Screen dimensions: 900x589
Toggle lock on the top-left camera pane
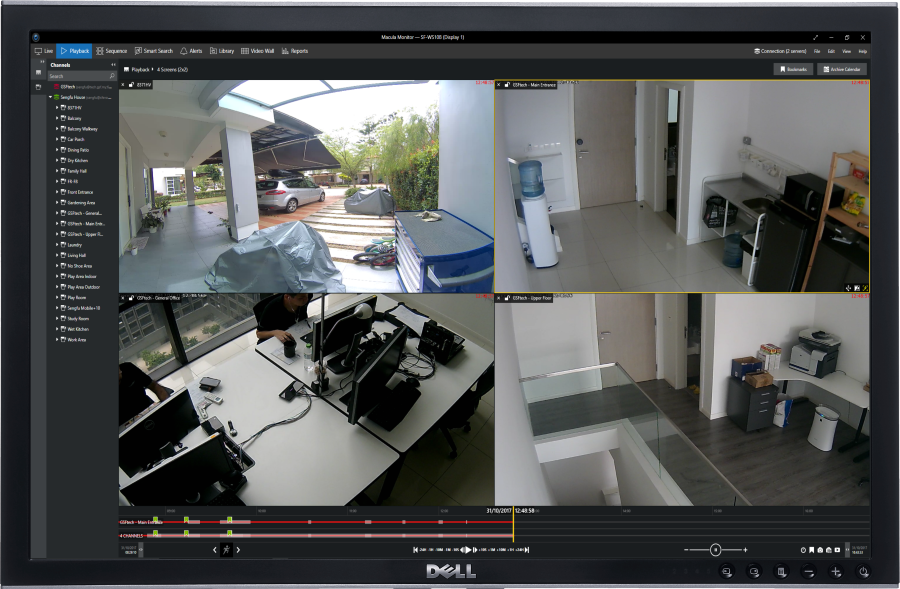131,85
